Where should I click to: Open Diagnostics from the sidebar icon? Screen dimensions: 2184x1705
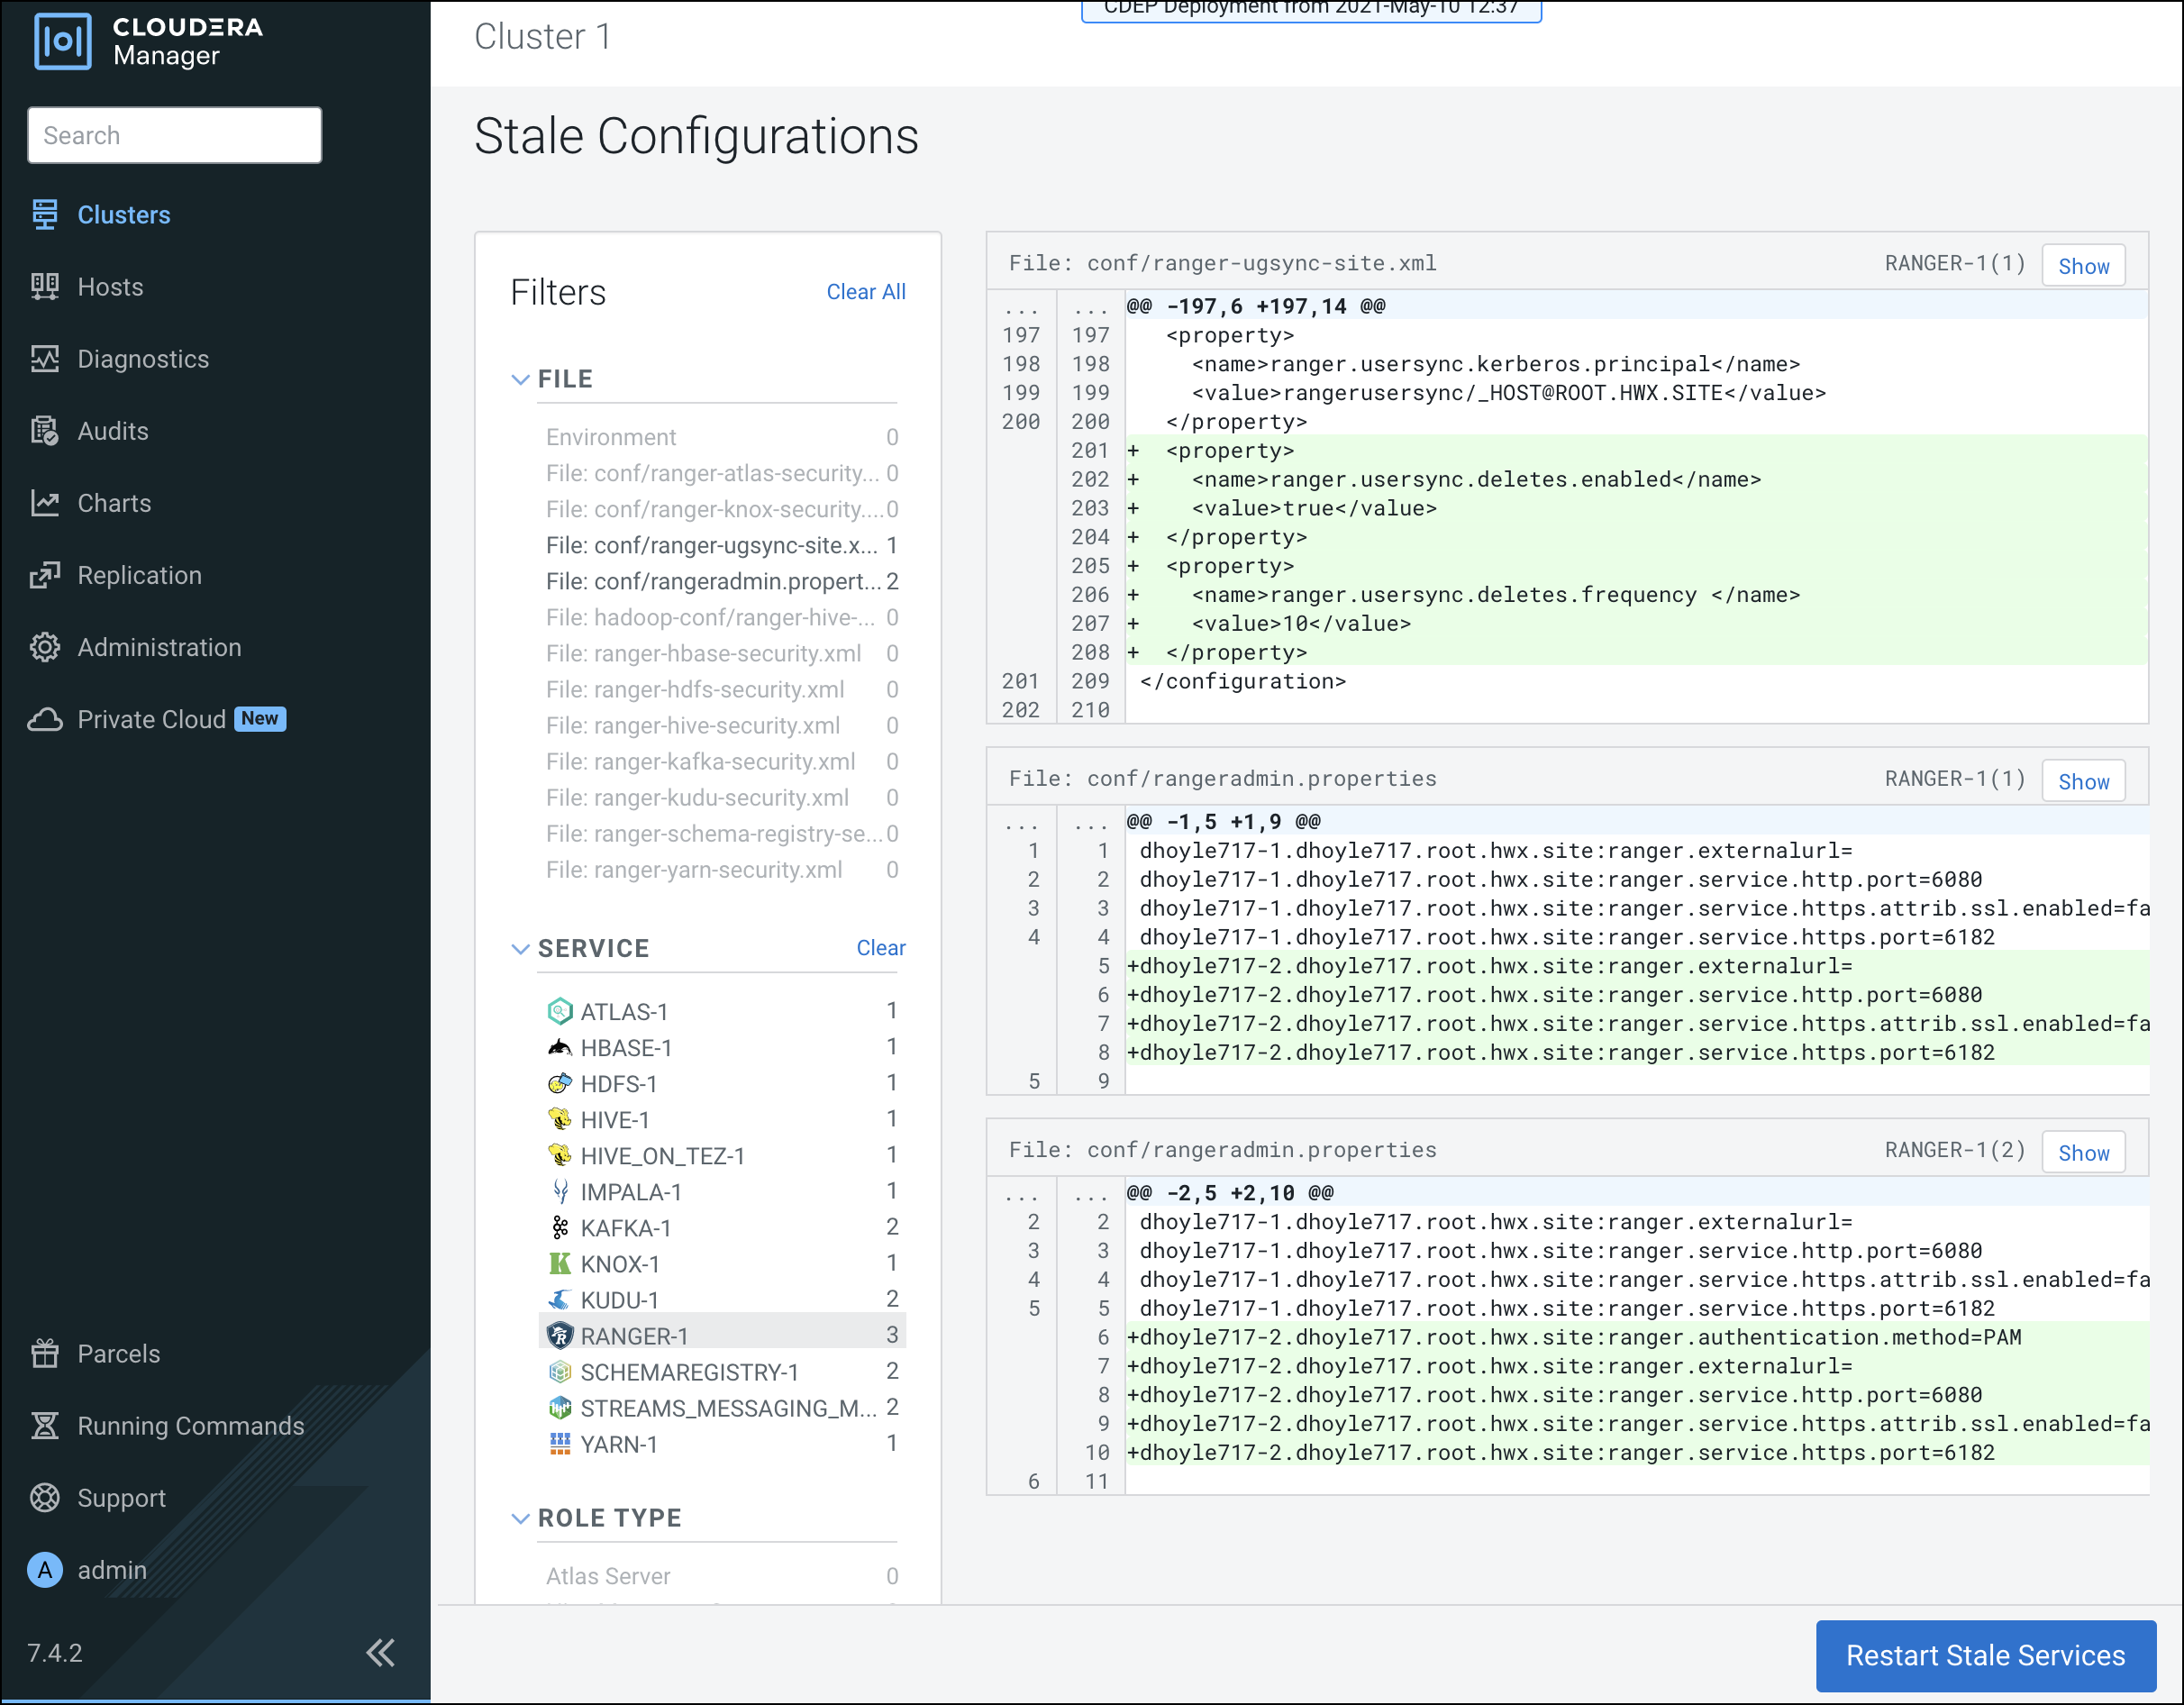44,359
